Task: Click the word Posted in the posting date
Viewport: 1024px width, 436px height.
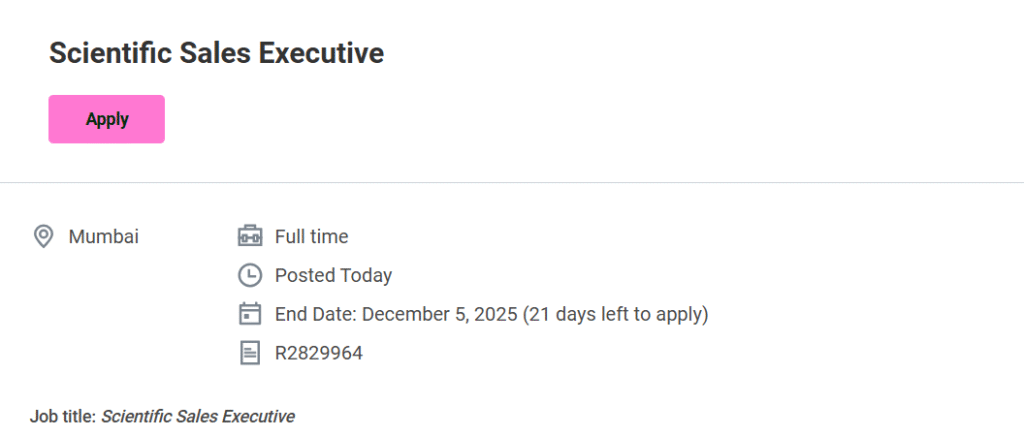Action: pyautogui.click(x=304, y=275)
